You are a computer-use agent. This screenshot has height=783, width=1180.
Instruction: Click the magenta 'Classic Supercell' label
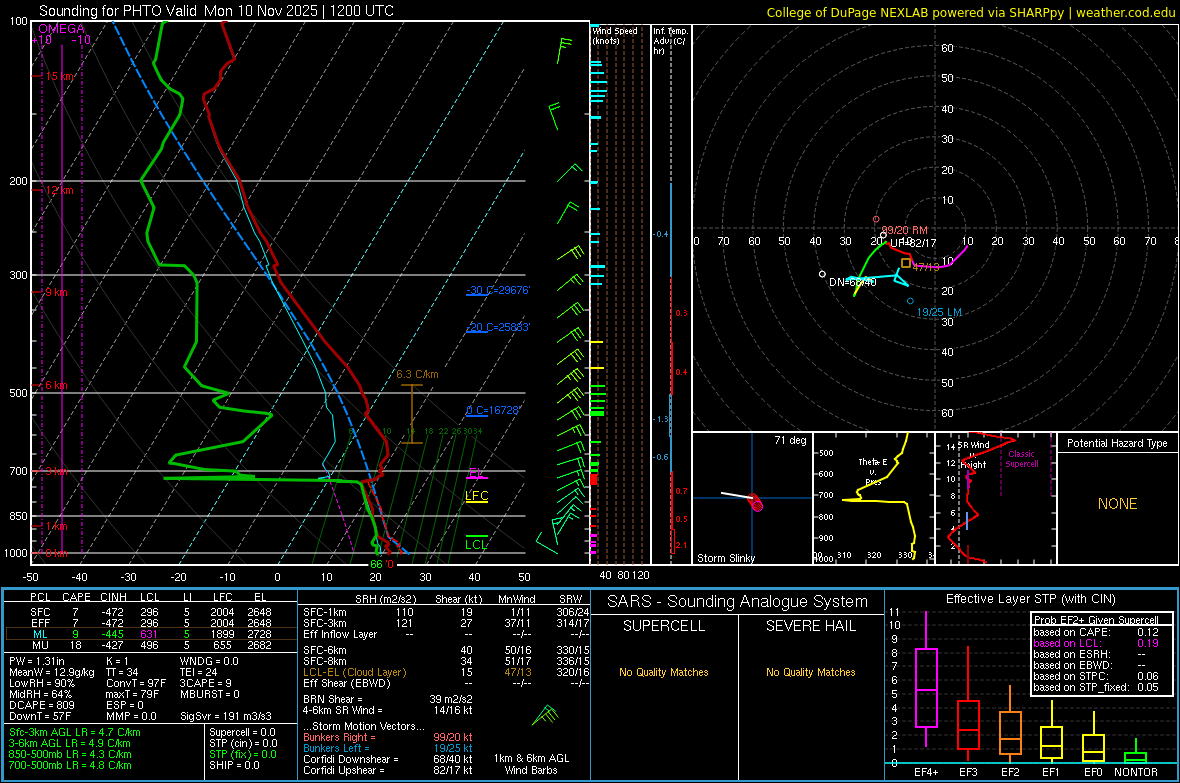pos(1022,459)
